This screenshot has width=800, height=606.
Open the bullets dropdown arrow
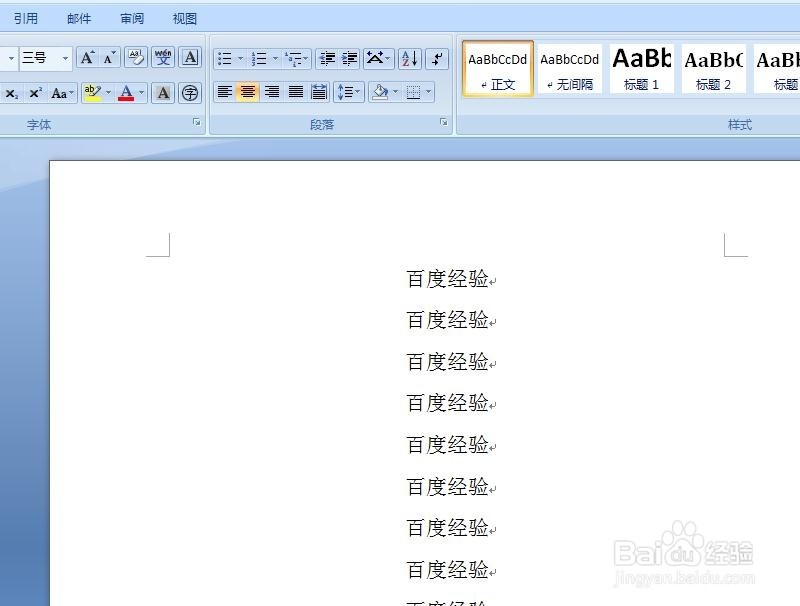[240, 59]
